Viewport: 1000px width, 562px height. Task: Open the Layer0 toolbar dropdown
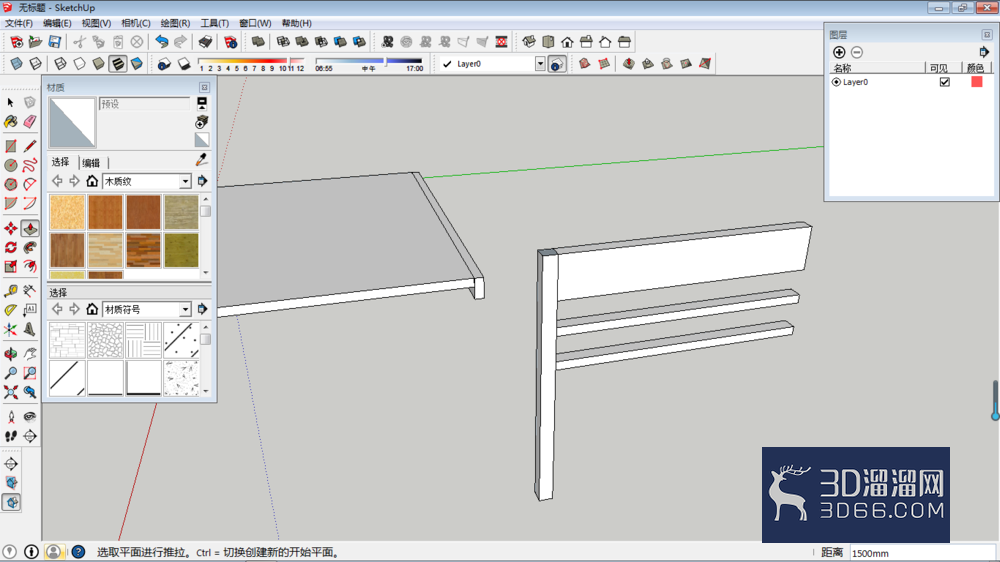point(540,64)
